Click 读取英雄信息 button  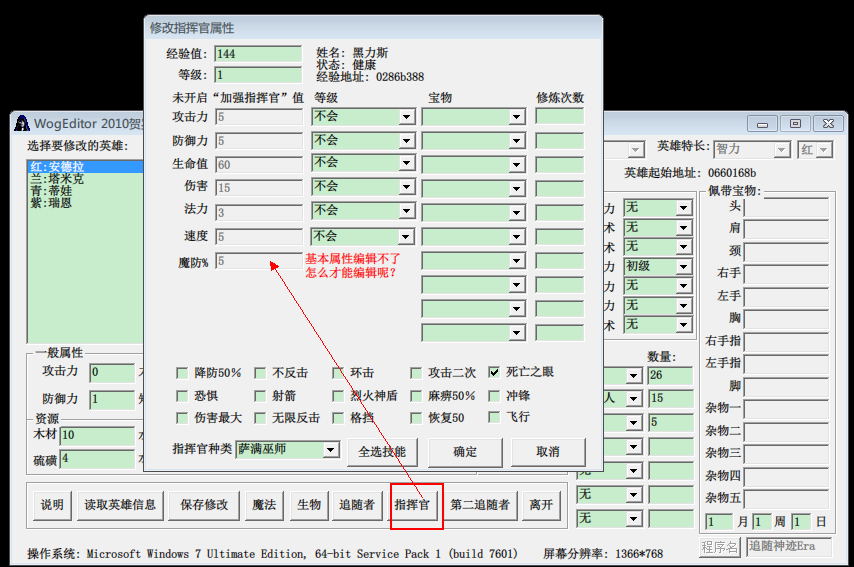click(x=120, y=505)
